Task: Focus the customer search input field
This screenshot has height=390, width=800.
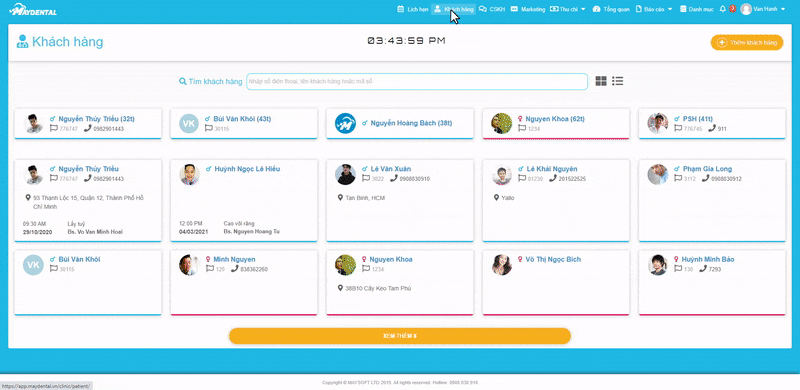Action: click(x=417, y=82)
